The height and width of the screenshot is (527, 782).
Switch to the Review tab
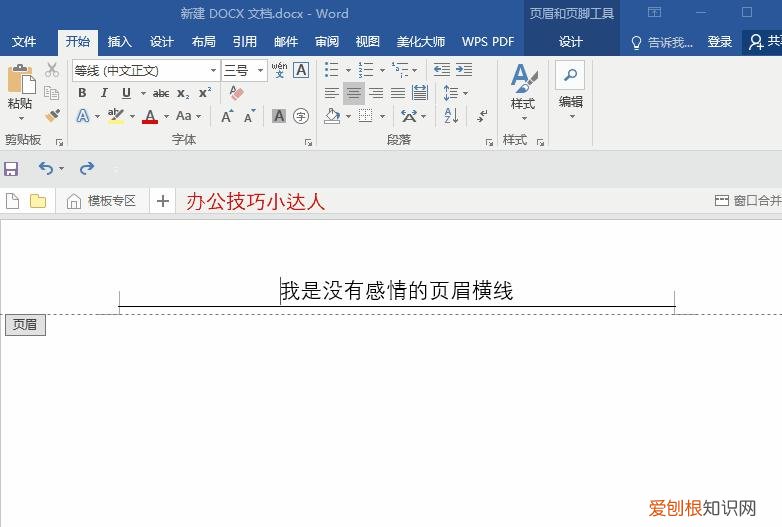pos(327,42)
